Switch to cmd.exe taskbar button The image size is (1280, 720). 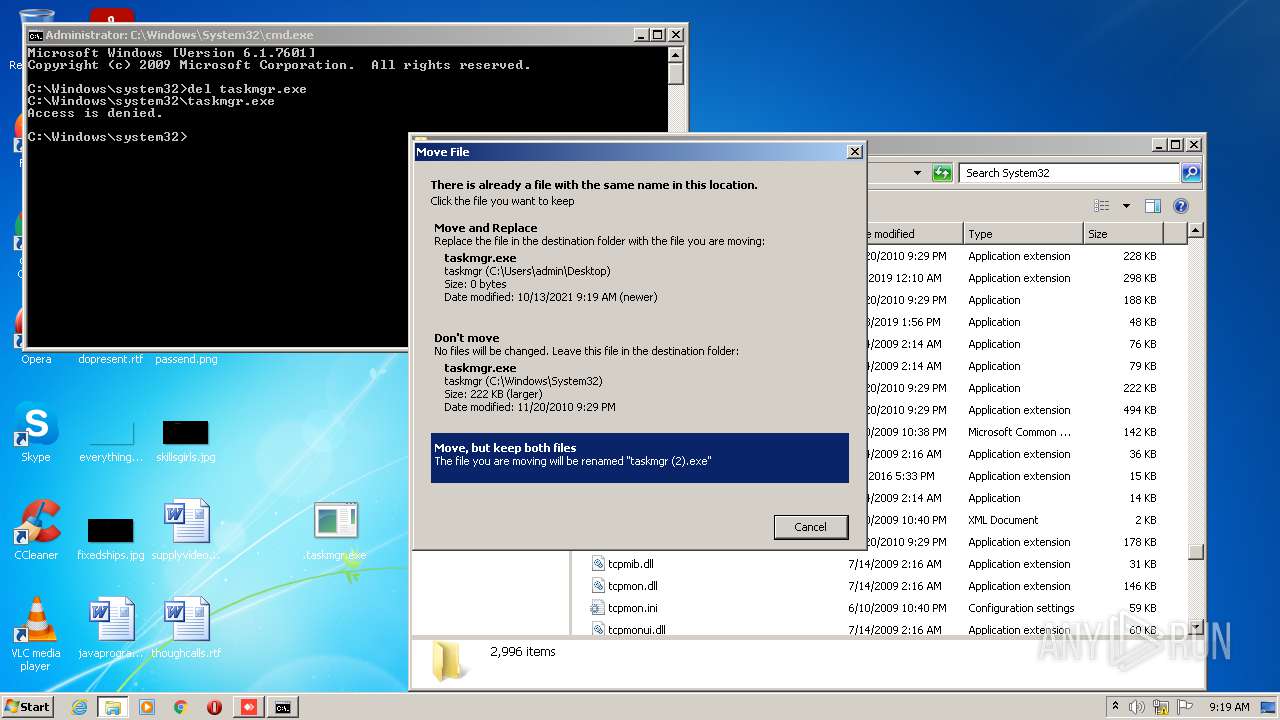(x=283, y=707)
